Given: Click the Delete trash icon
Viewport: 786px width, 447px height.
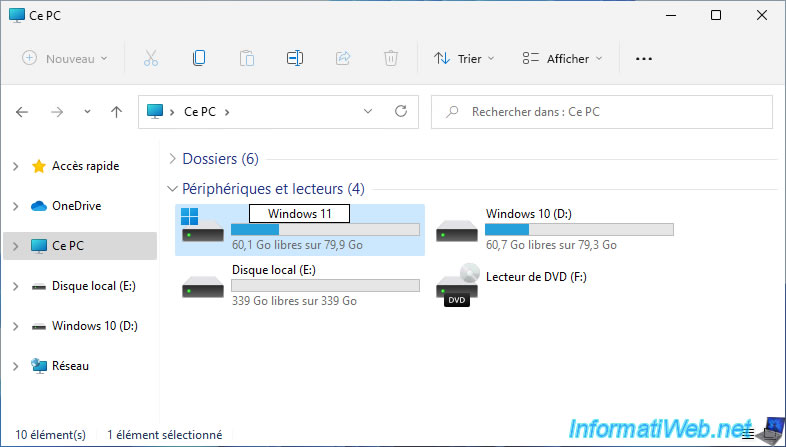Looking at the screenshot, I should 391,59.
